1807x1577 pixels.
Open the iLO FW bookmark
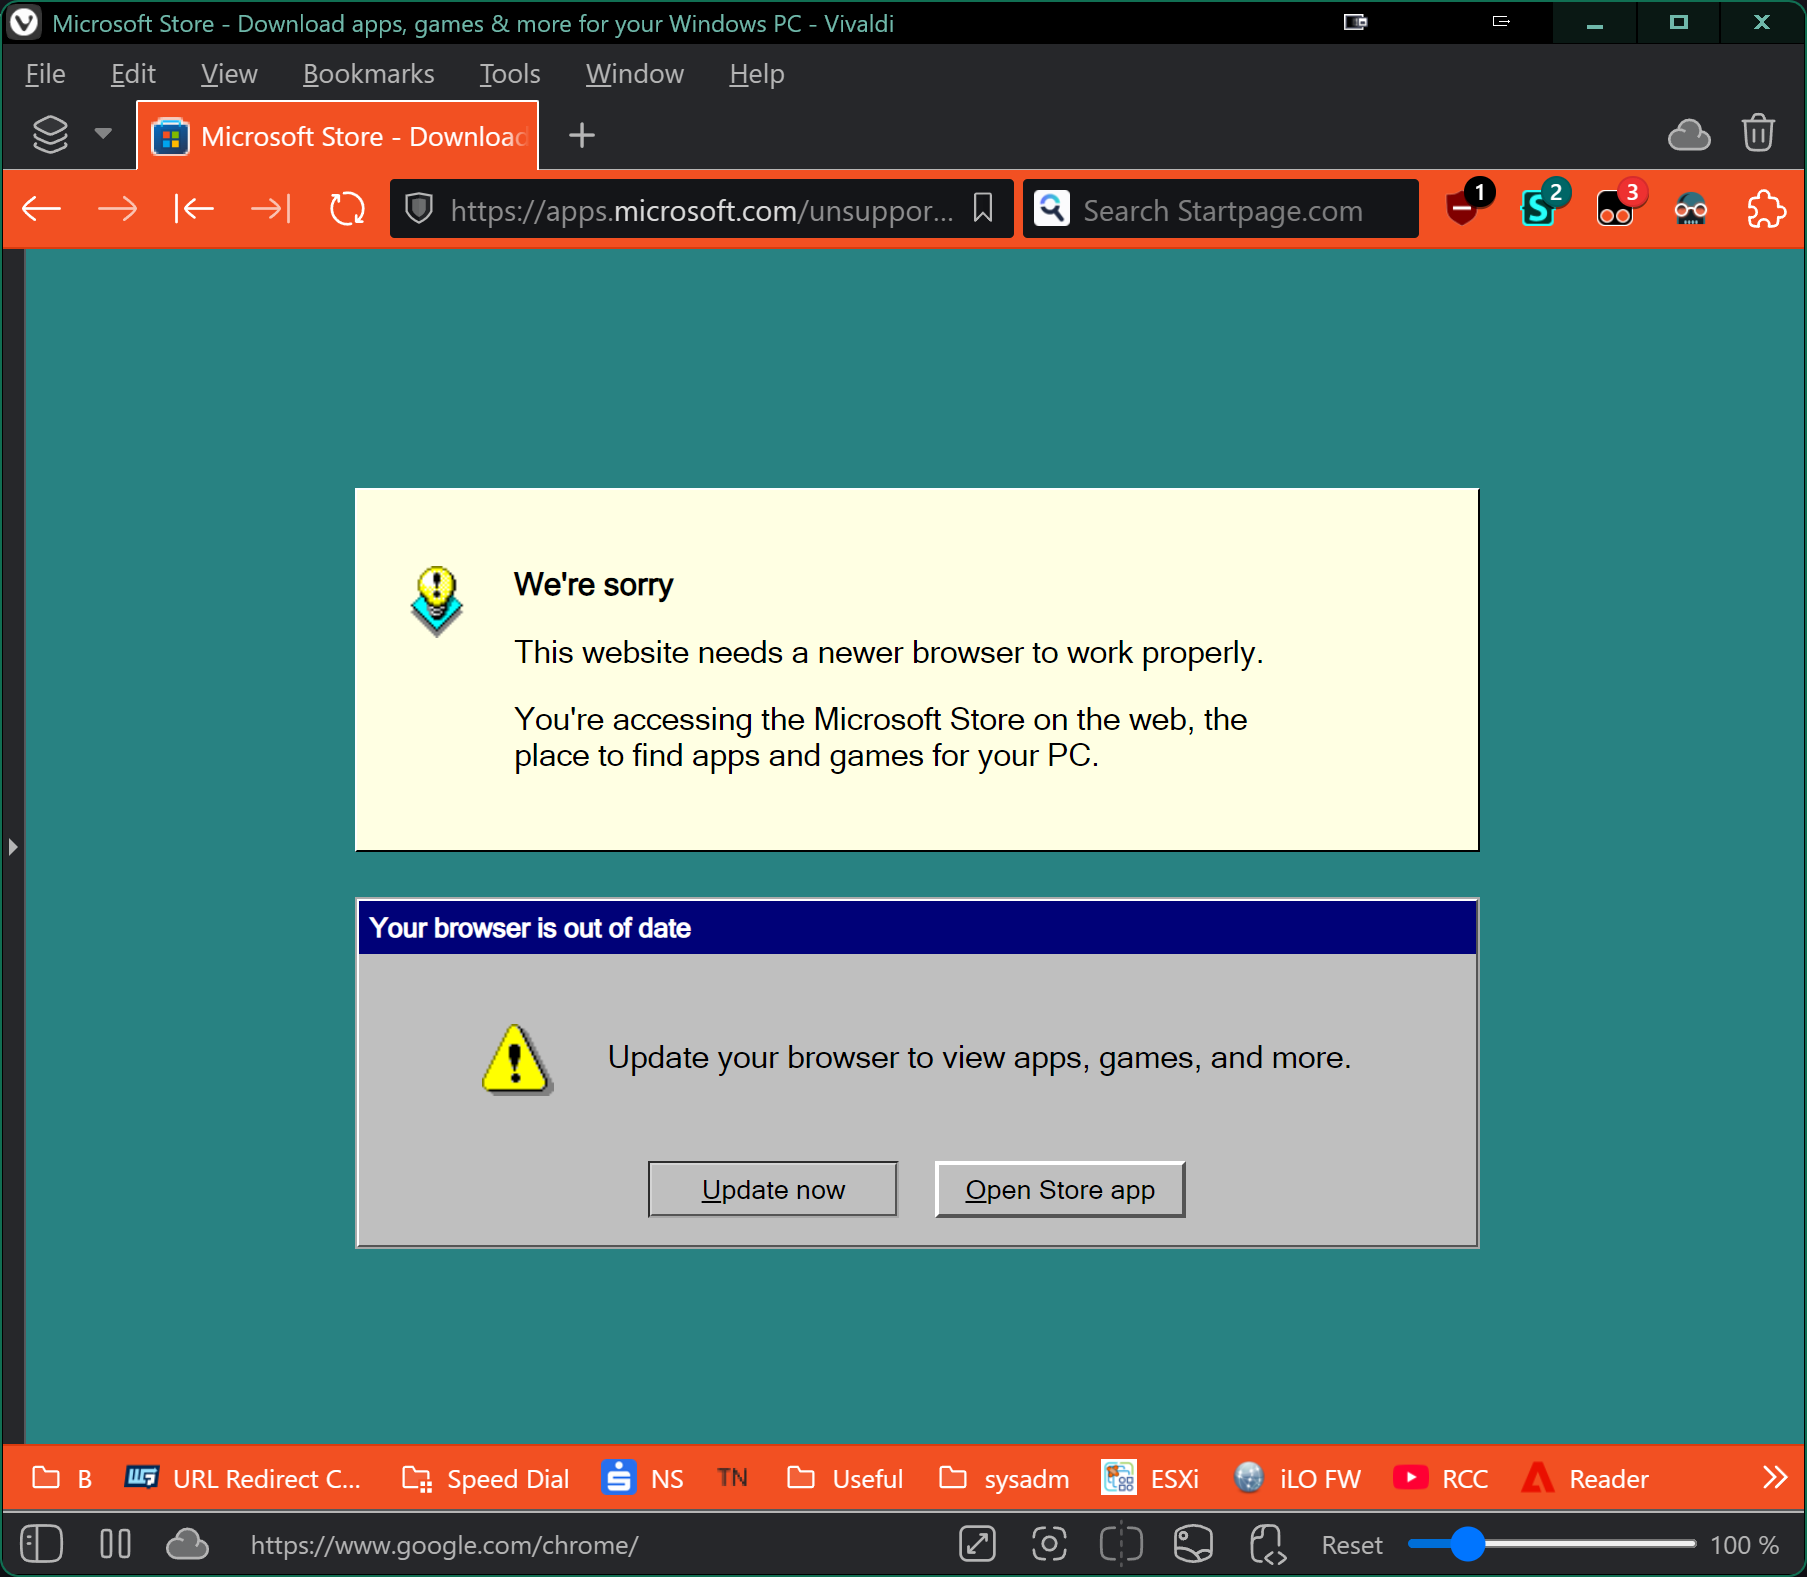[1297, 1478]
